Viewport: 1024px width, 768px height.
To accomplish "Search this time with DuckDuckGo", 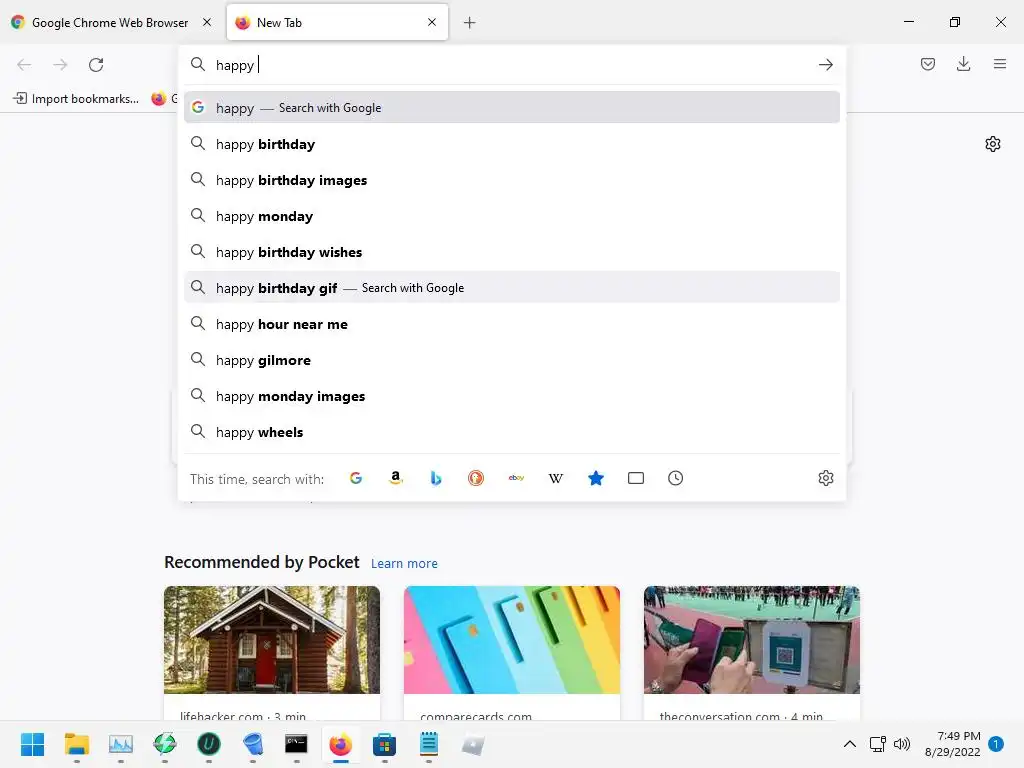I will click(475, 478).
